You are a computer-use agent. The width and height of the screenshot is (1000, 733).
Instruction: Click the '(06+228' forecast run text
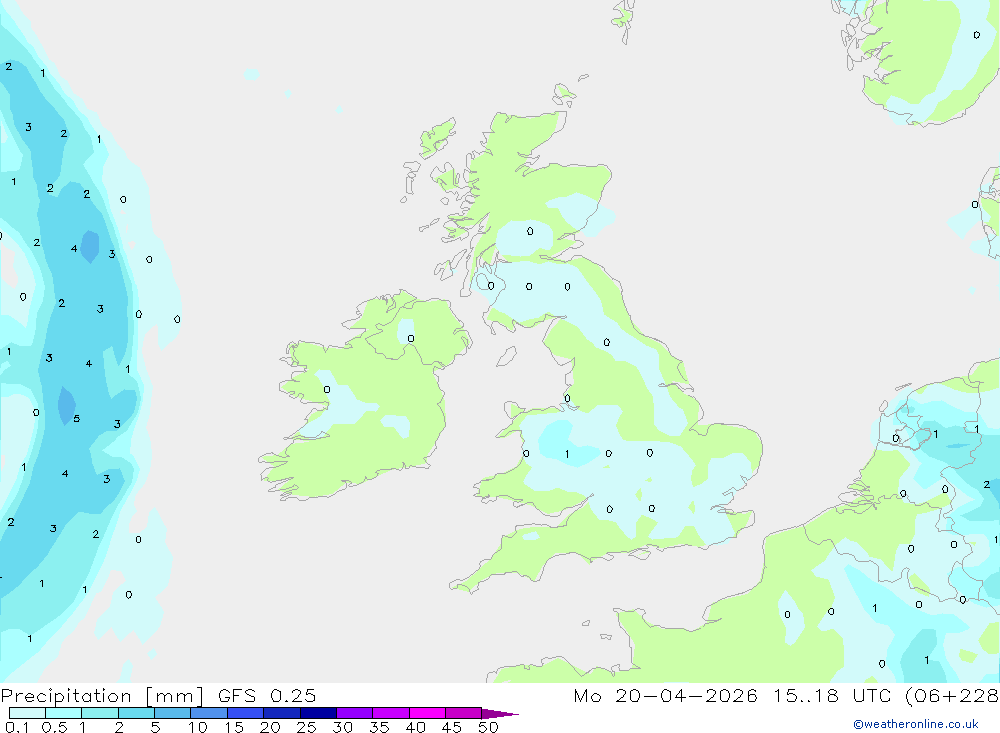coord(952,696)
